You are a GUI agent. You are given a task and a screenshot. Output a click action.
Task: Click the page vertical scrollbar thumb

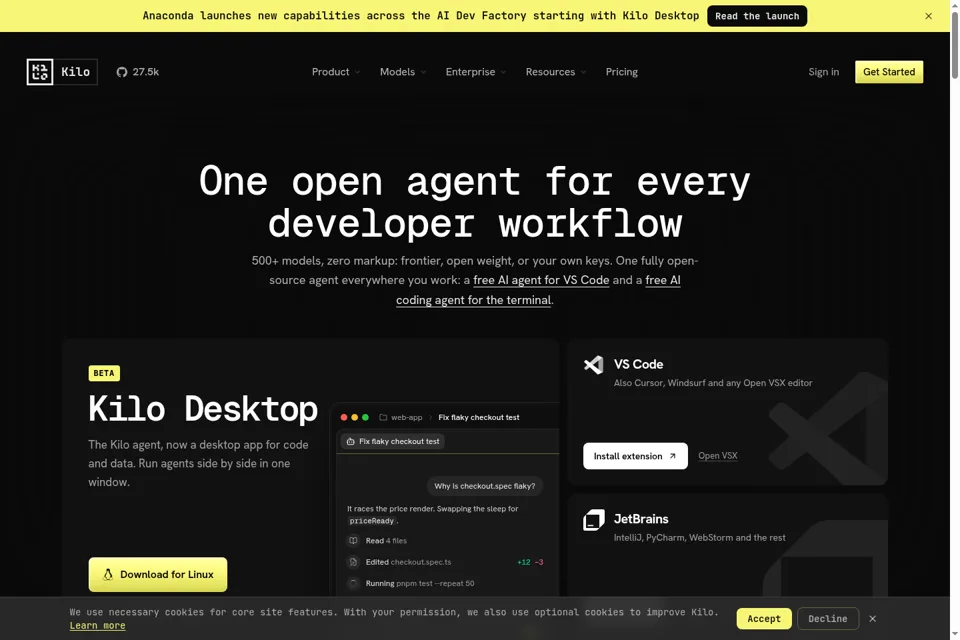pos(954,46)
